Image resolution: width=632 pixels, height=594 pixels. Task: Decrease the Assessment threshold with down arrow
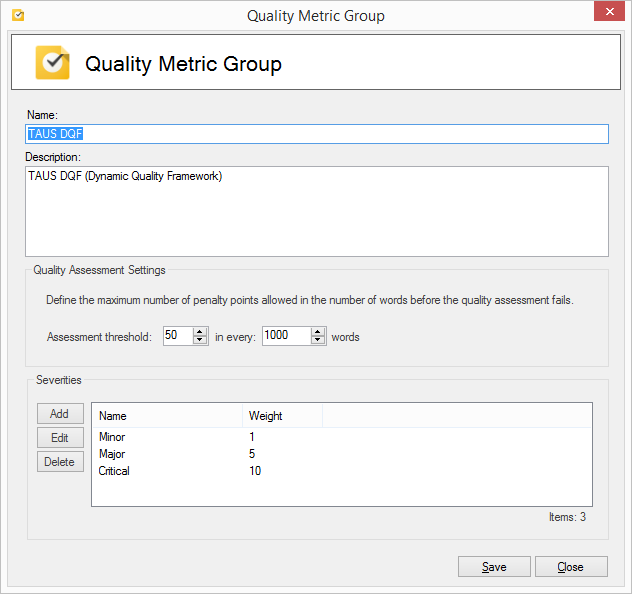click(200, 340)
